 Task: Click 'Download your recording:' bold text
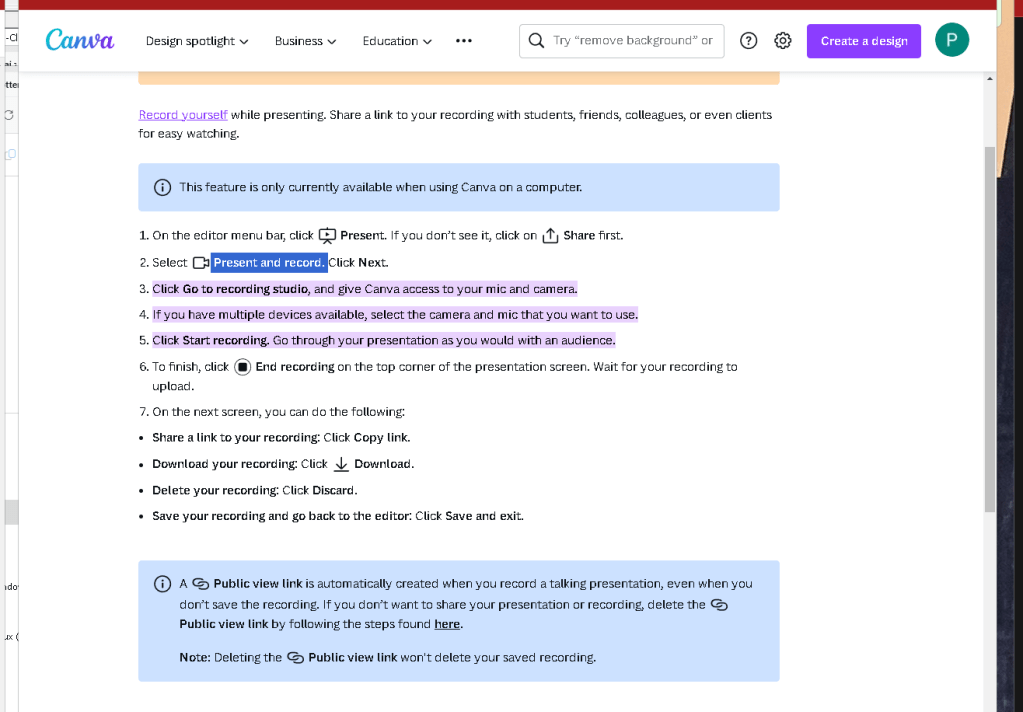click(225, 464)
